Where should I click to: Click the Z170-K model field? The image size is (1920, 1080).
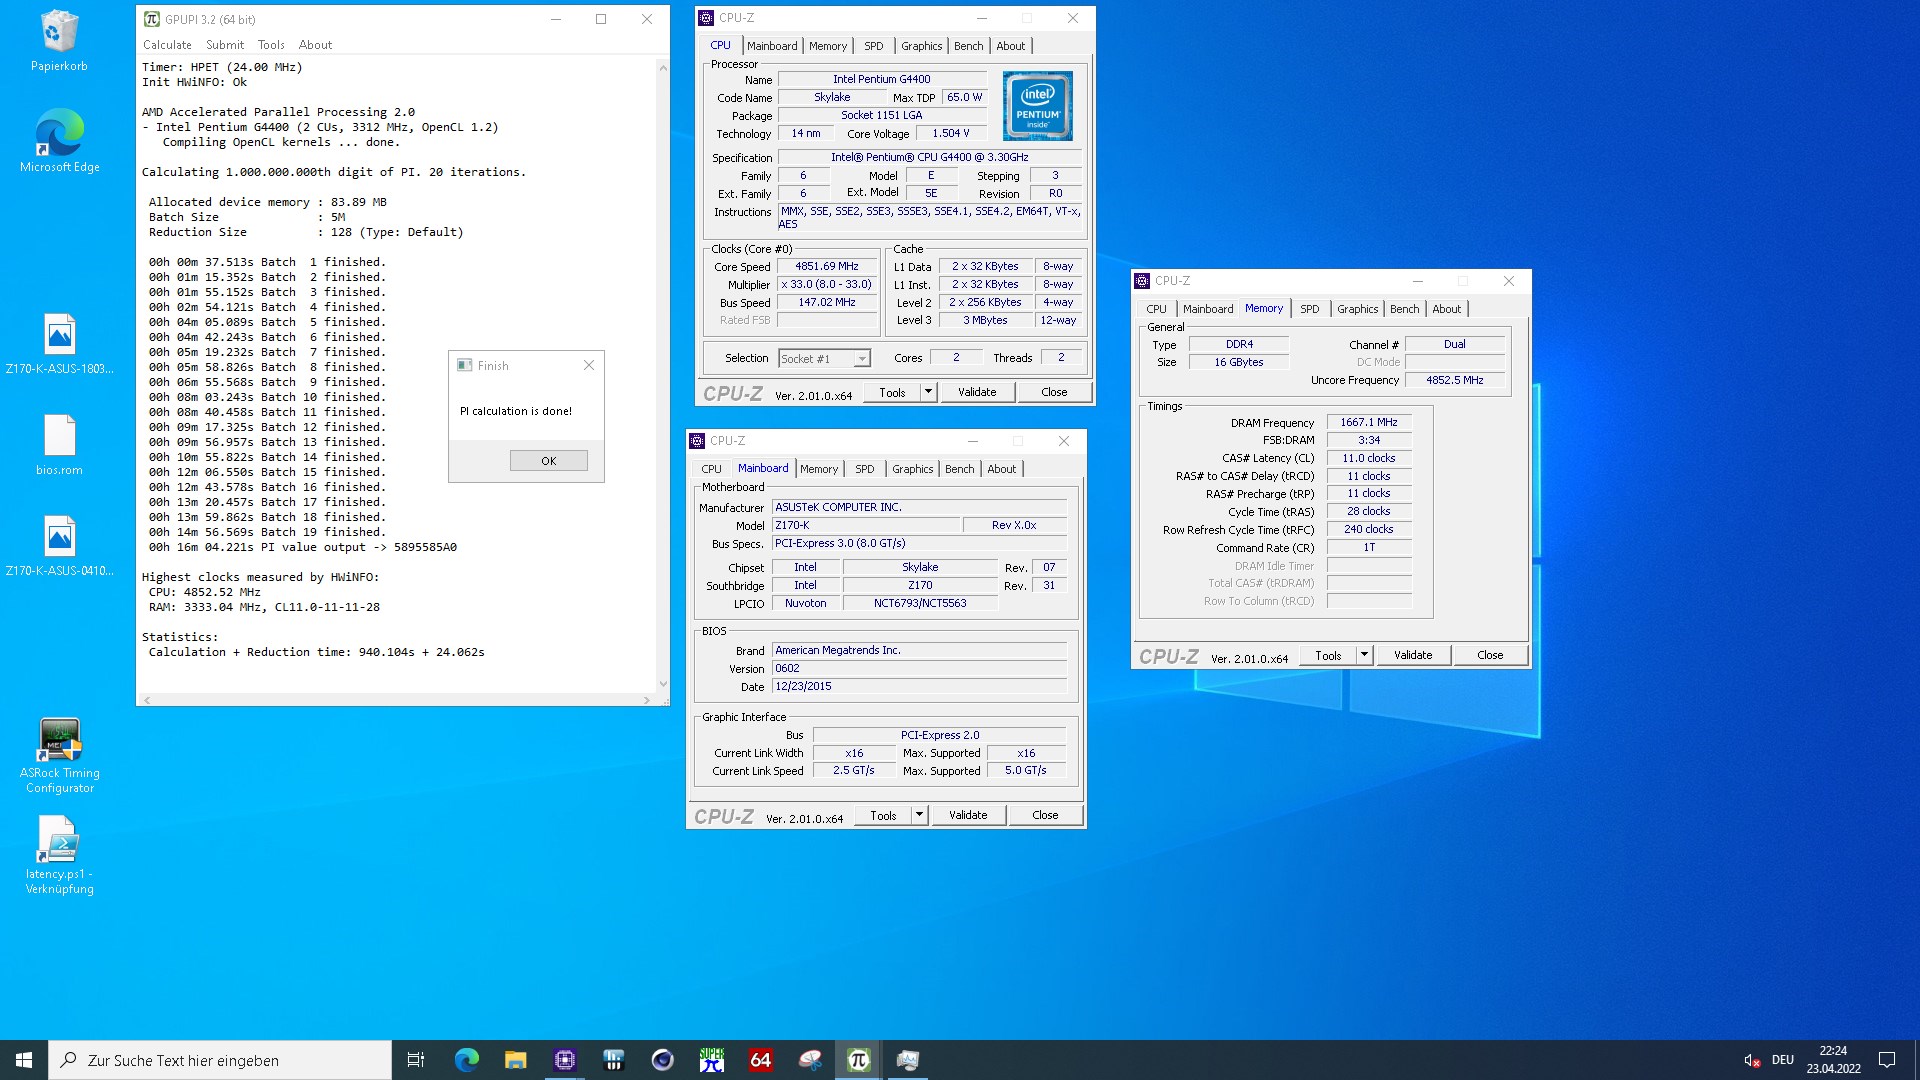click(x=865, y=525)
